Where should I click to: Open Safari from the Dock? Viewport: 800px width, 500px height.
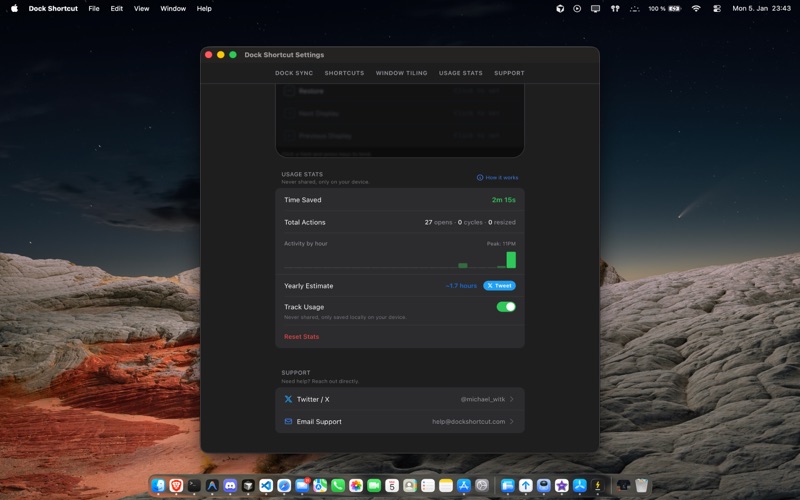coord(284,485)
